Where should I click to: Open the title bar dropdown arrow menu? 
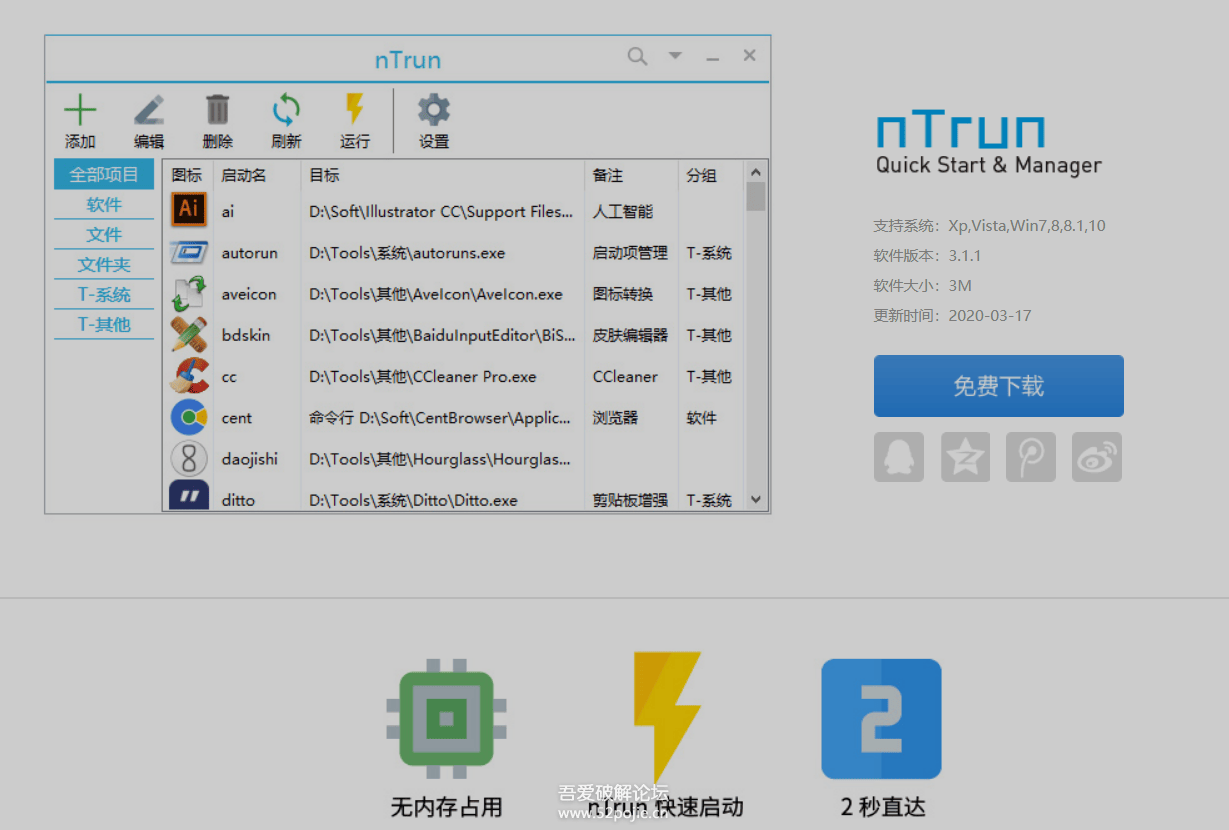(x=675, y=56)
